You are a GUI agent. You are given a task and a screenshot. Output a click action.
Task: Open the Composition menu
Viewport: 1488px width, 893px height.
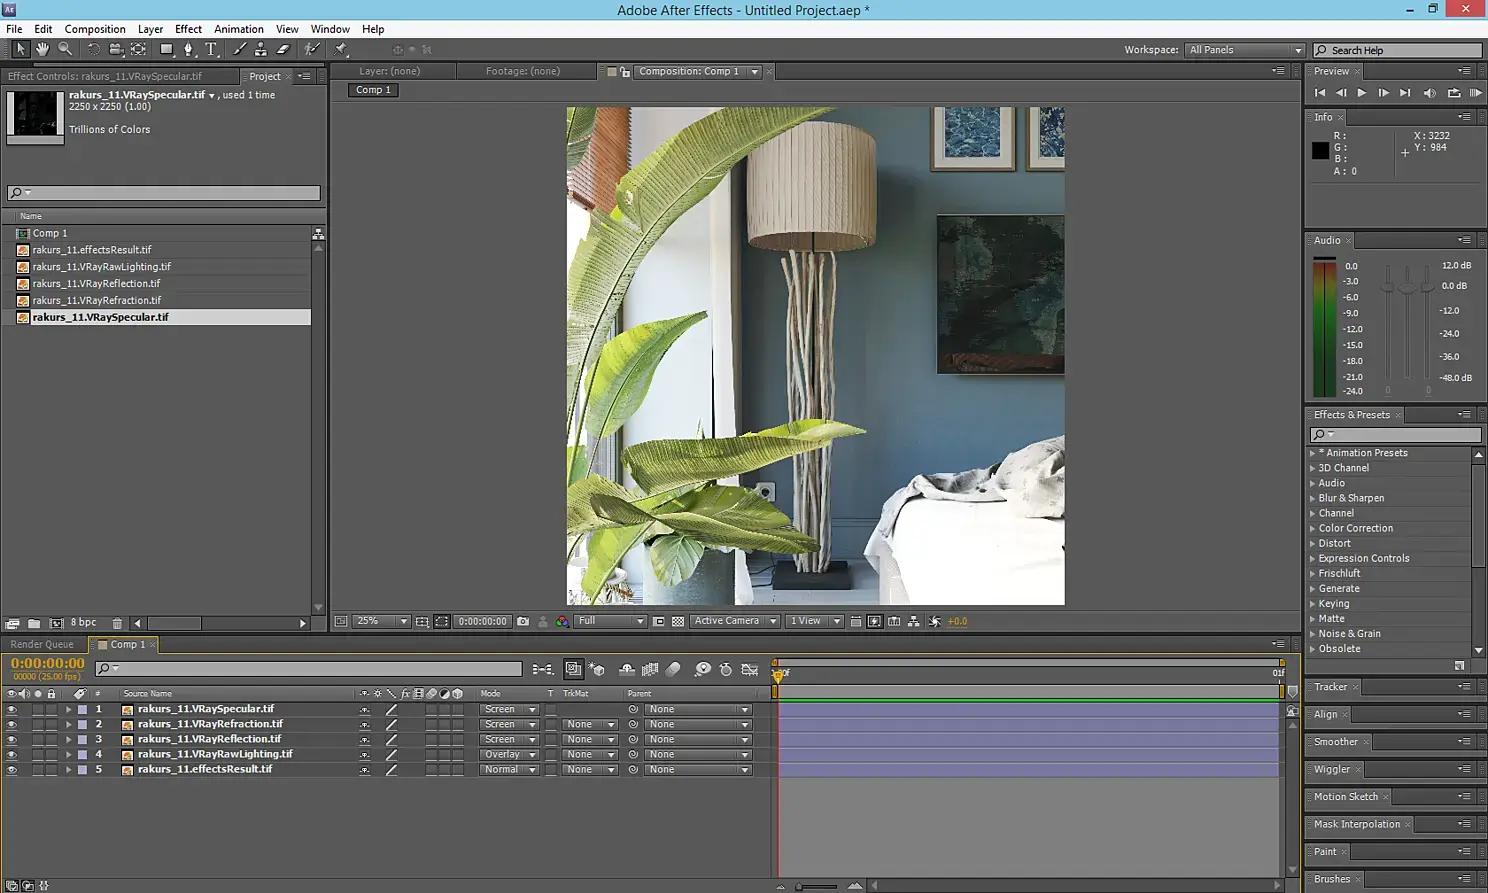coord(95,29)
